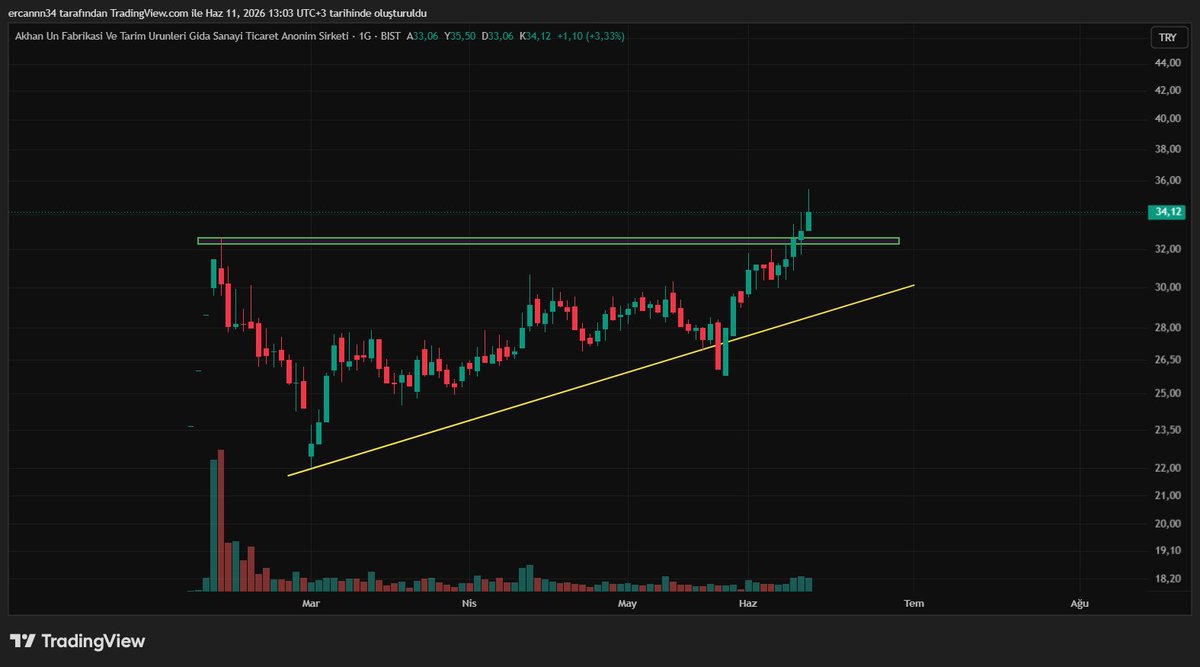
Task: Click the 44,00 price axis label
Action: coord(1168,63)
